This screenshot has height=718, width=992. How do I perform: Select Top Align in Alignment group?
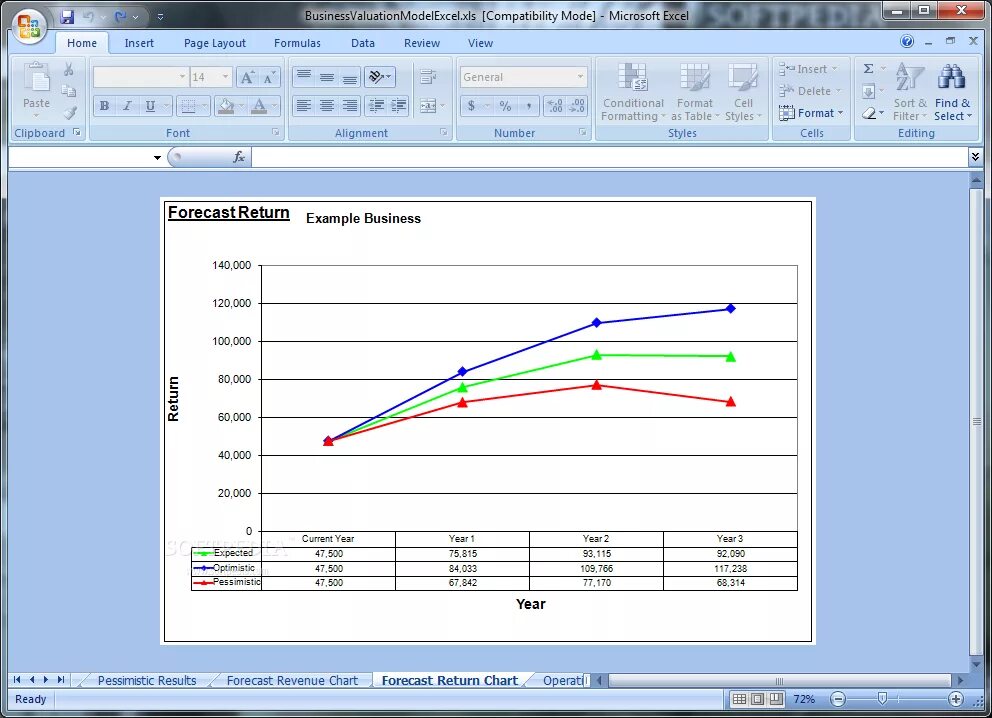point(304,77)
